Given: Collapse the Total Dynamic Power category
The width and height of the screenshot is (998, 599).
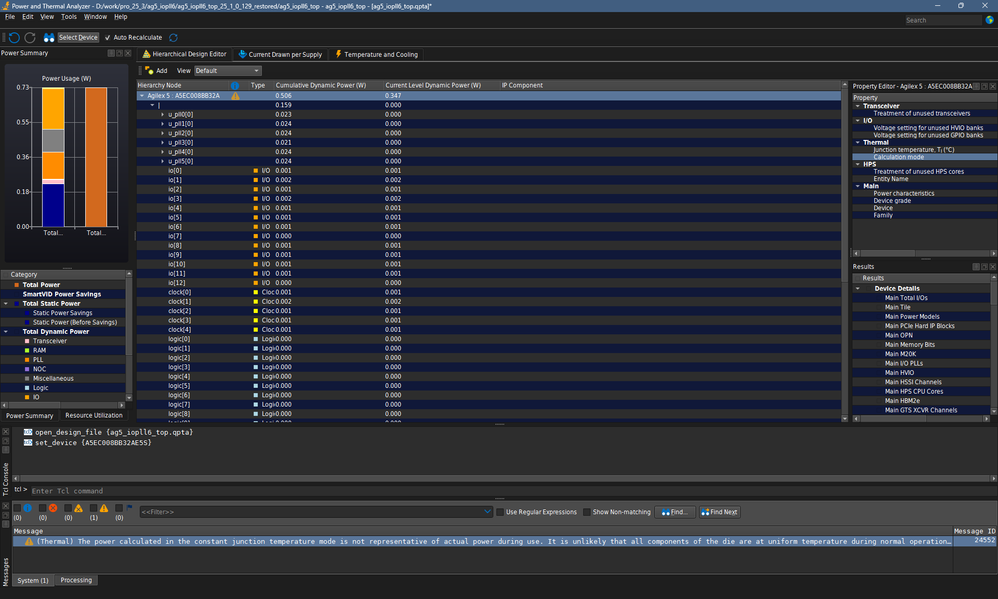Looking at the screenshot, I should (x=5, y=332).
